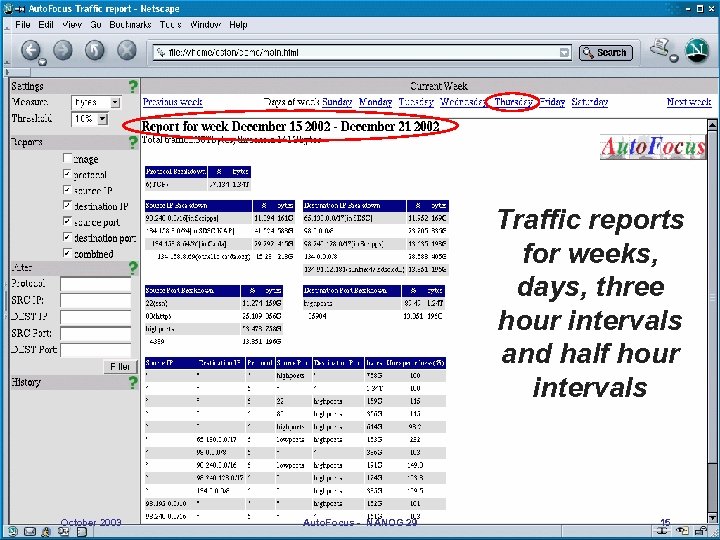Open the Settings help question mark
This screenshot has height=540, width=720.
pos(133,86)
